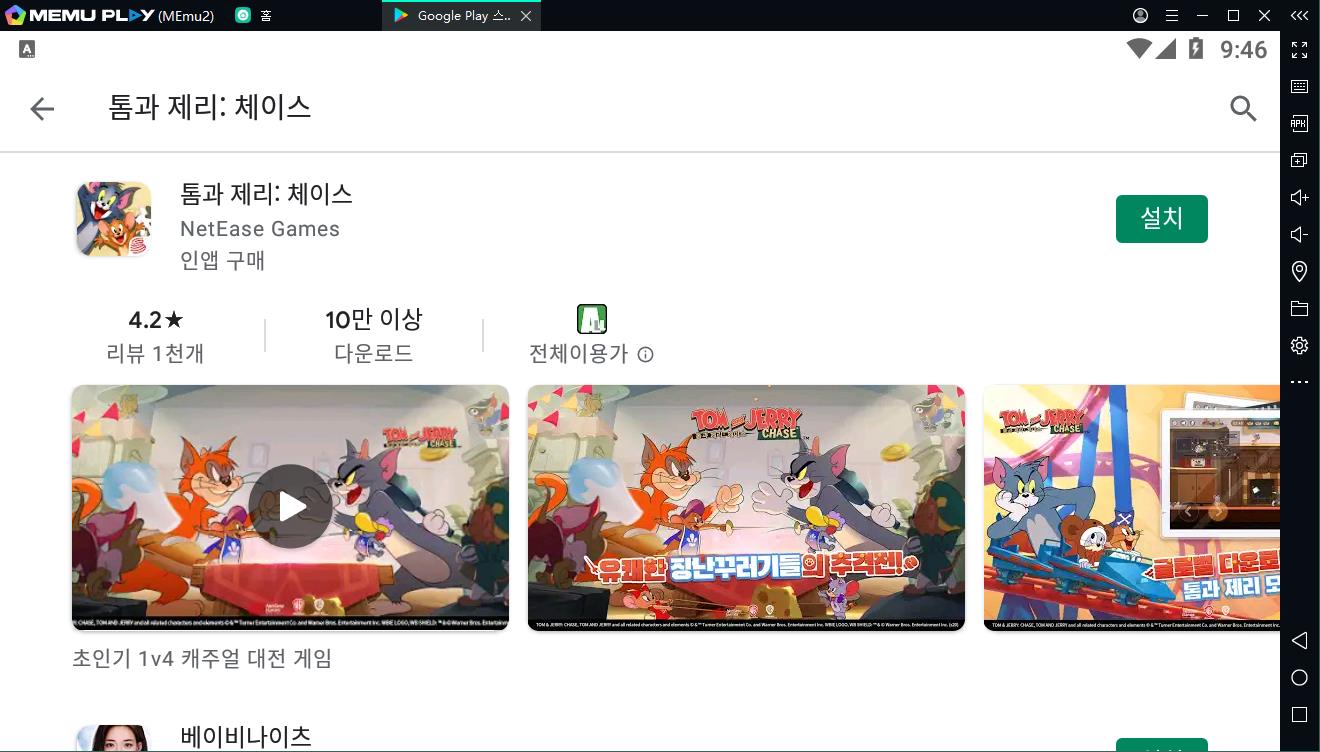
Task: Open search with the magnifier icon
Action: (1243, 108)
